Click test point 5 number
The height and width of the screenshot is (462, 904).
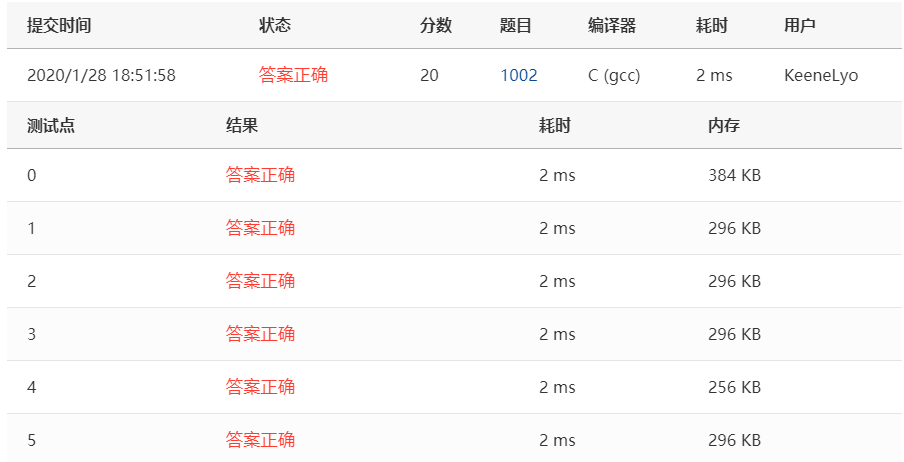pos(32,441)
